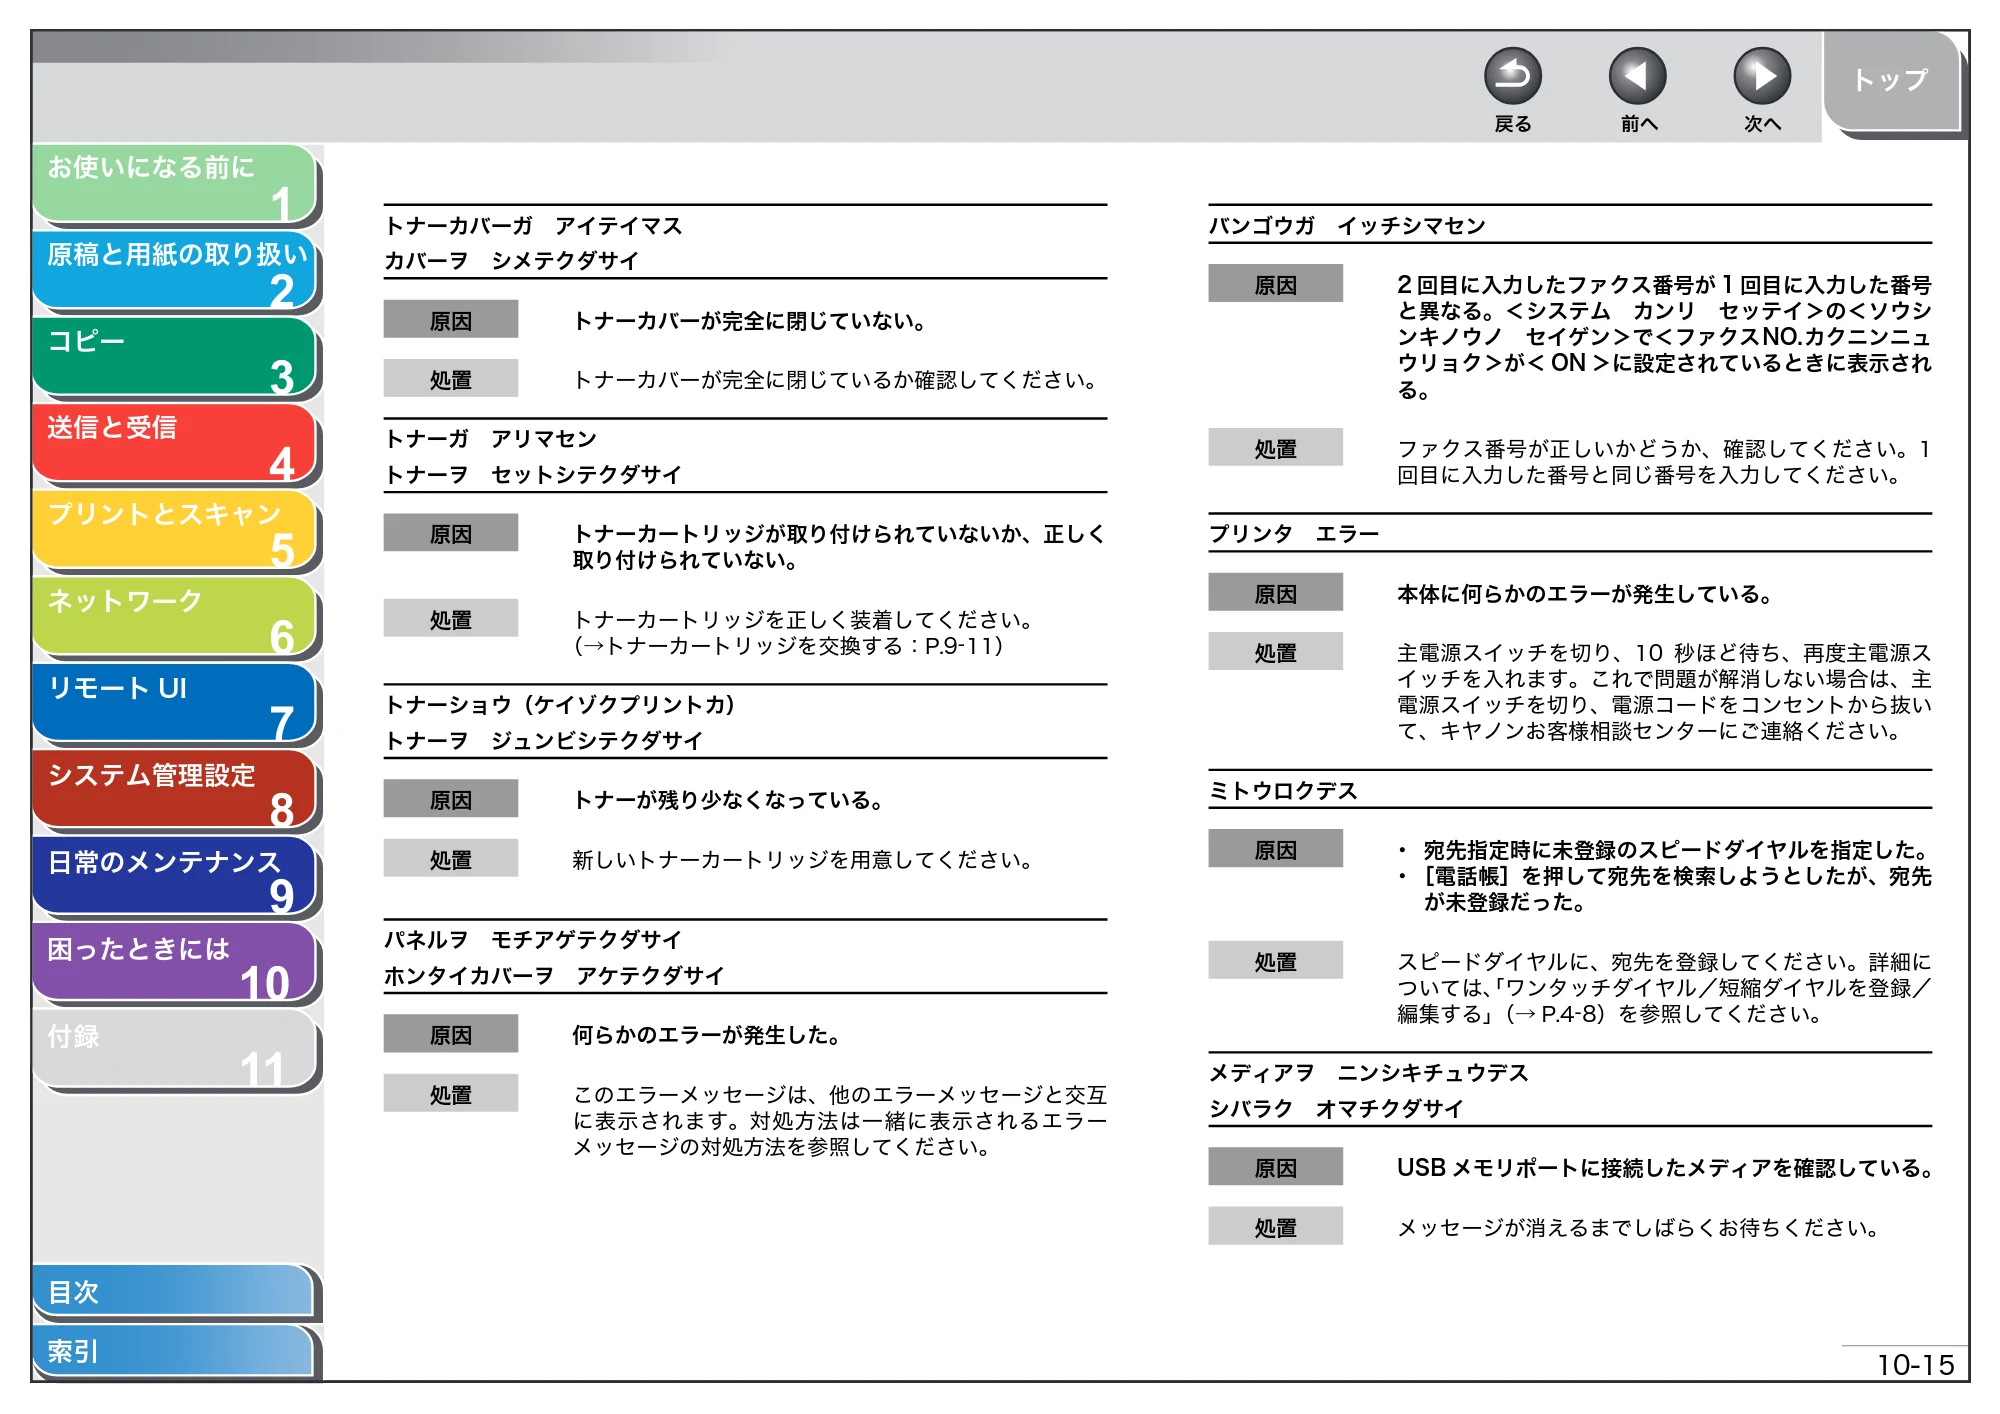Viewport: 2000px width, 1414px height.
Task: Click the heading プリンタ エラー
Action: pos(1294,534)
